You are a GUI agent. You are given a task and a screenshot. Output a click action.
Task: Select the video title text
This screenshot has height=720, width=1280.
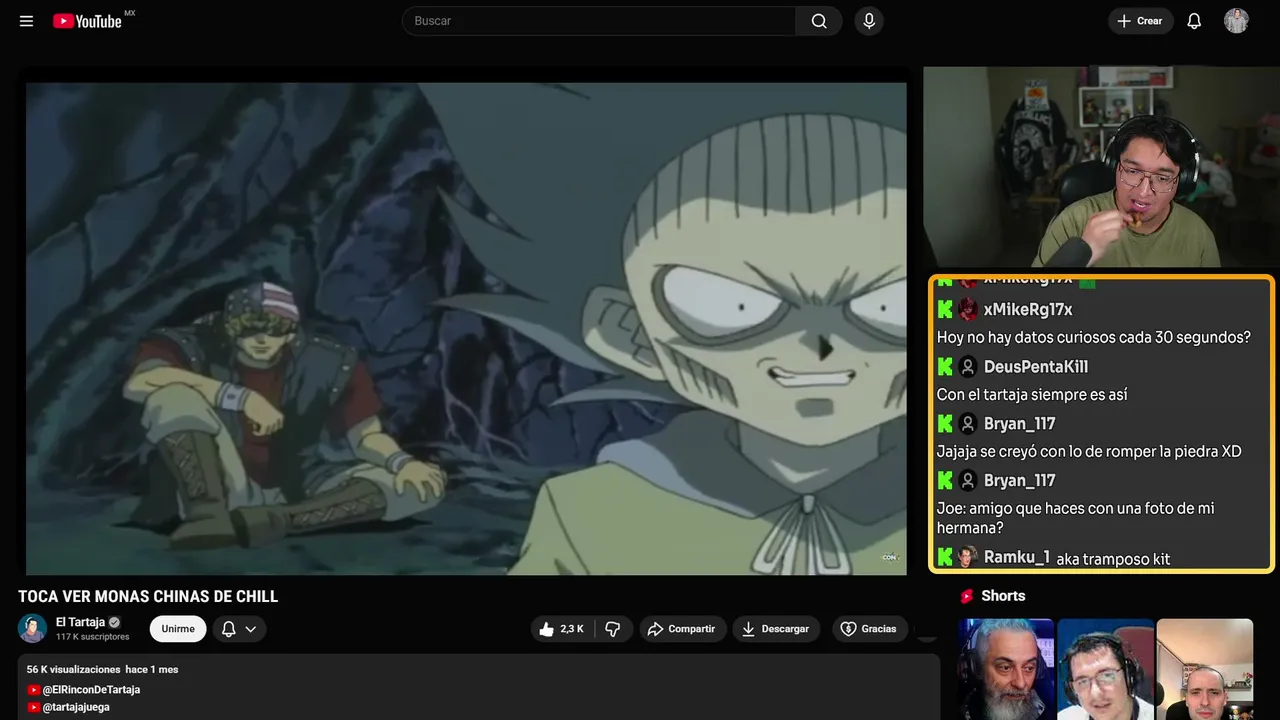148,597
